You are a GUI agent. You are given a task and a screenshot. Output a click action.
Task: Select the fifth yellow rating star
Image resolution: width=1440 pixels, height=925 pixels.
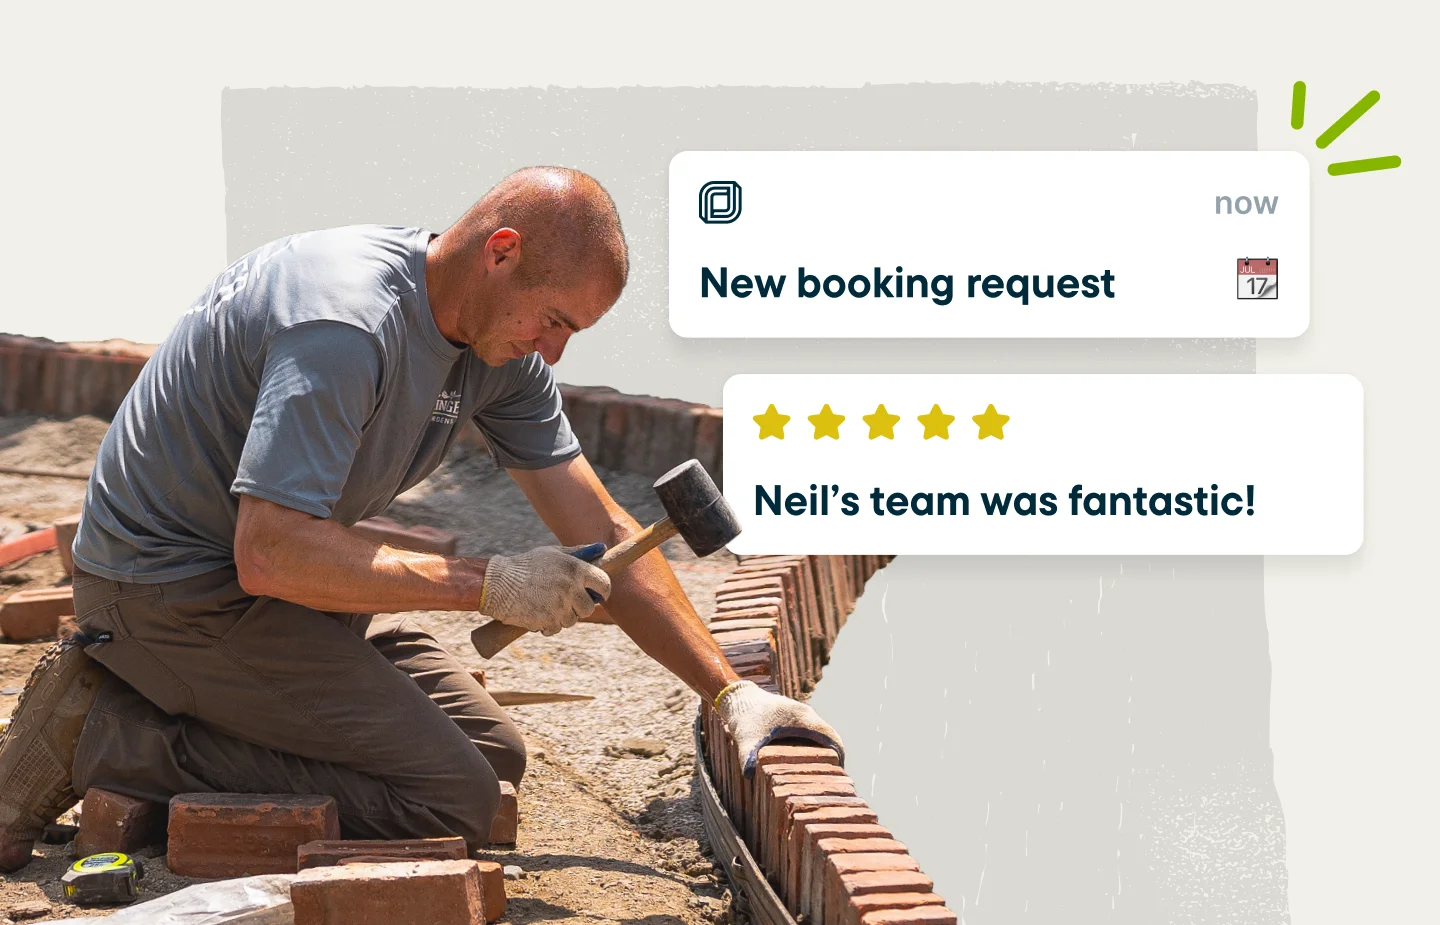tap(991, 422)
